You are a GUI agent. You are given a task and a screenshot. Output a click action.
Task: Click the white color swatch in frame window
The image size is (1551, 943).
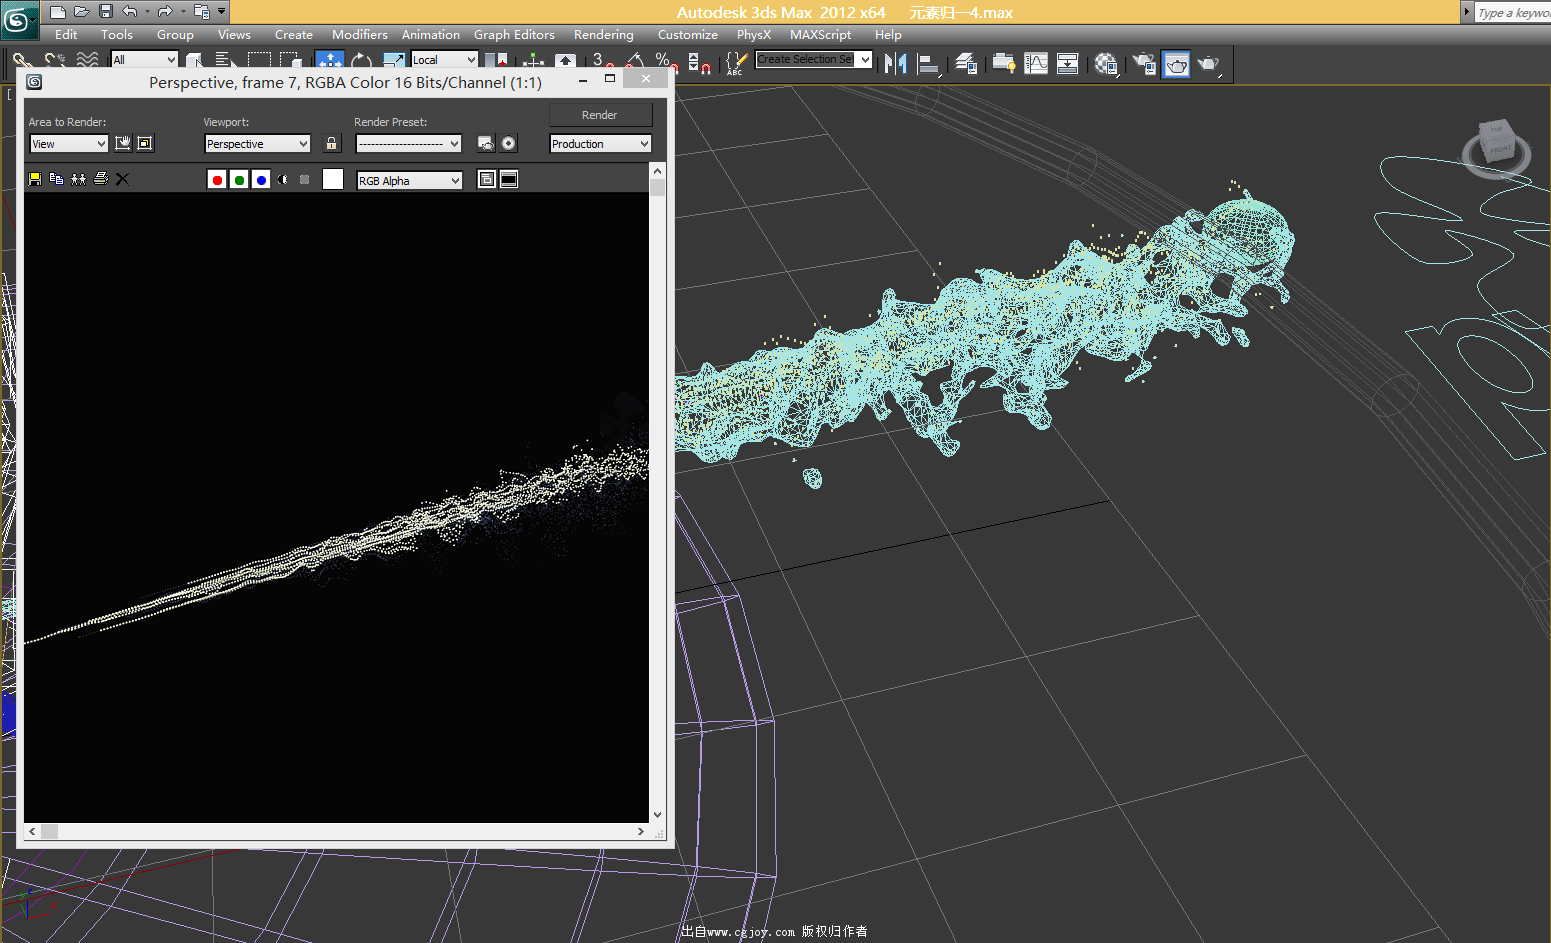pos(333,179)
